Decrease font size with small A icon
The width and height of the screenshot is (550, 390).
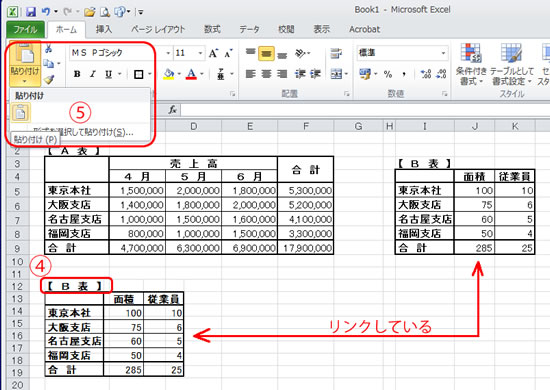228,53
